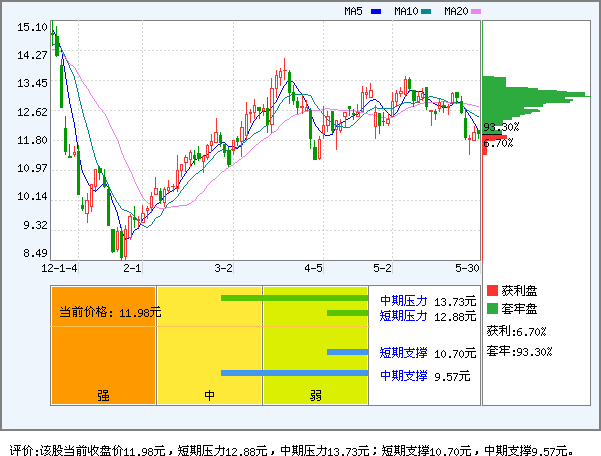Select the blue 短期支撑 bar
The image size is (601, 456).
tap(347, 352)
